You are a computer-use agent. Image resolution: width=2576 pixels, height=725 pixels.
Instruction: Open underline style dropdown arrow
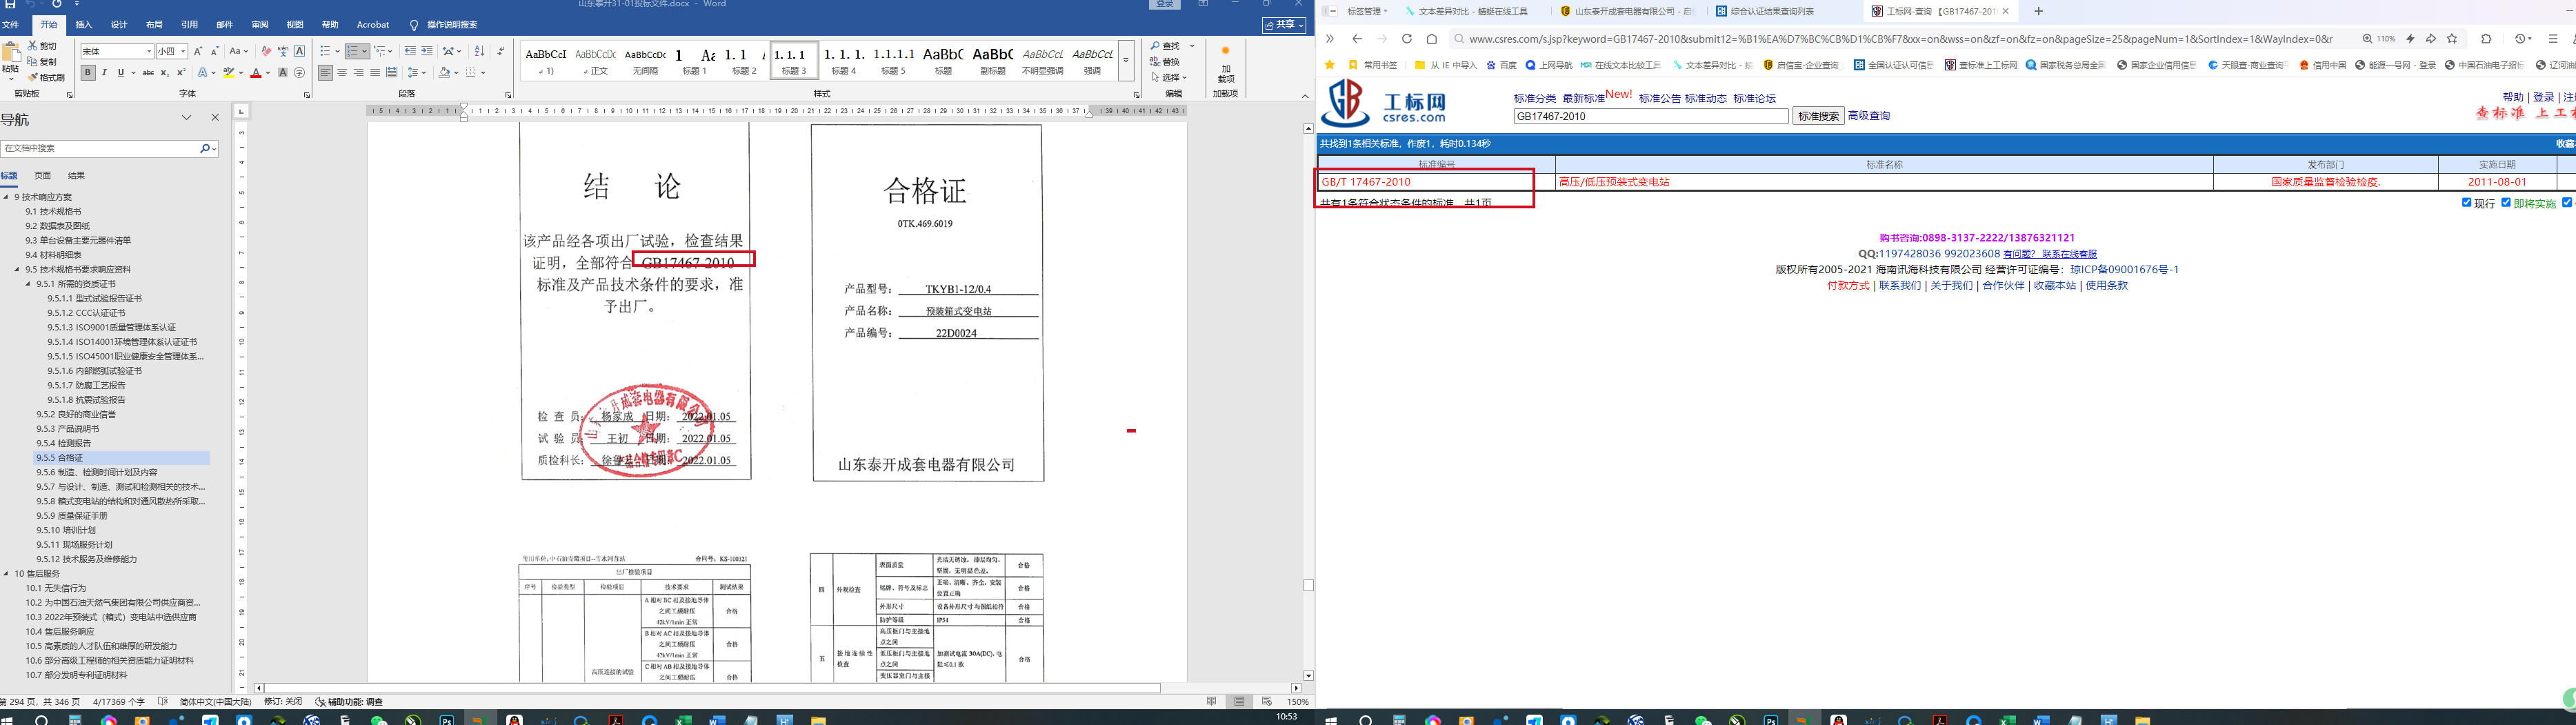[133, 73]
